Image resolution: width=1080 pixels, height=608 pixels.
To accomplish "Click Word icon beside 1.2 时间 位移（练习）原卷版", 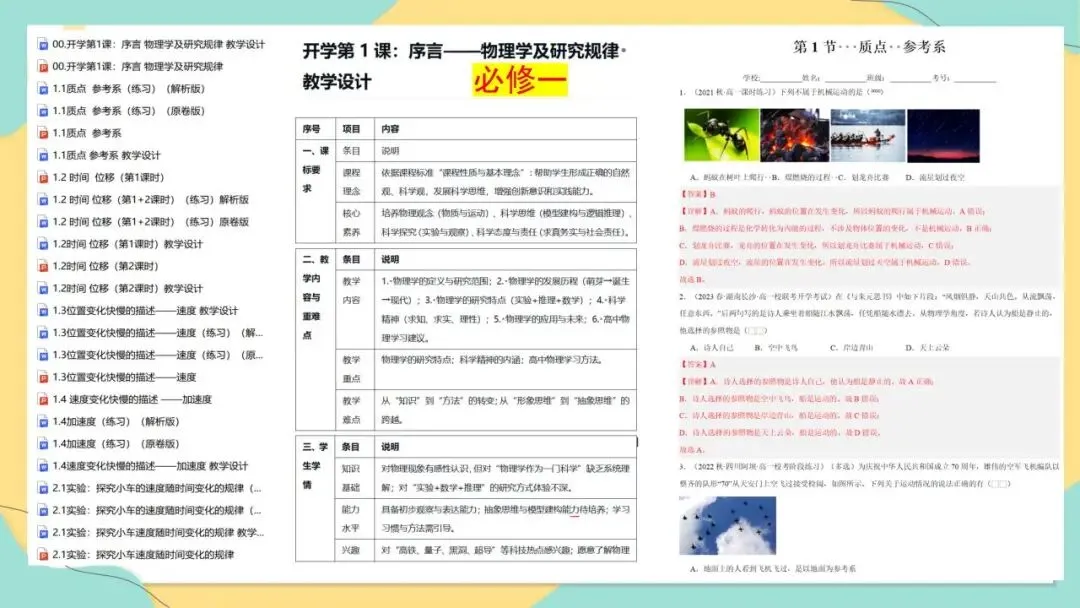I will [43, 222].
